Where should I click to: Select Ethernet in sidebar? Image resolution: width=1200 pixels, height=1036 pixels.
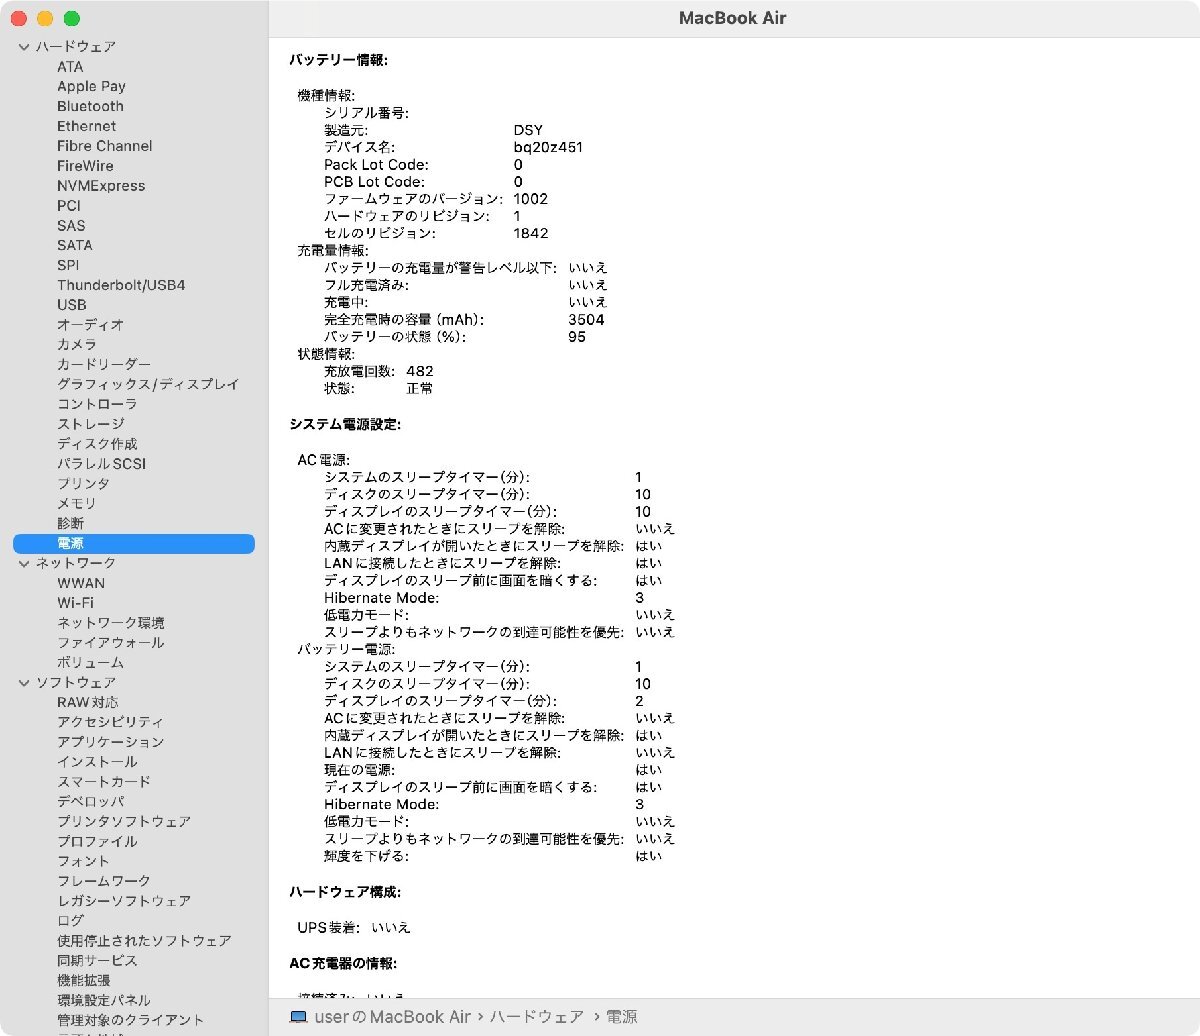(x=86, y=126)
